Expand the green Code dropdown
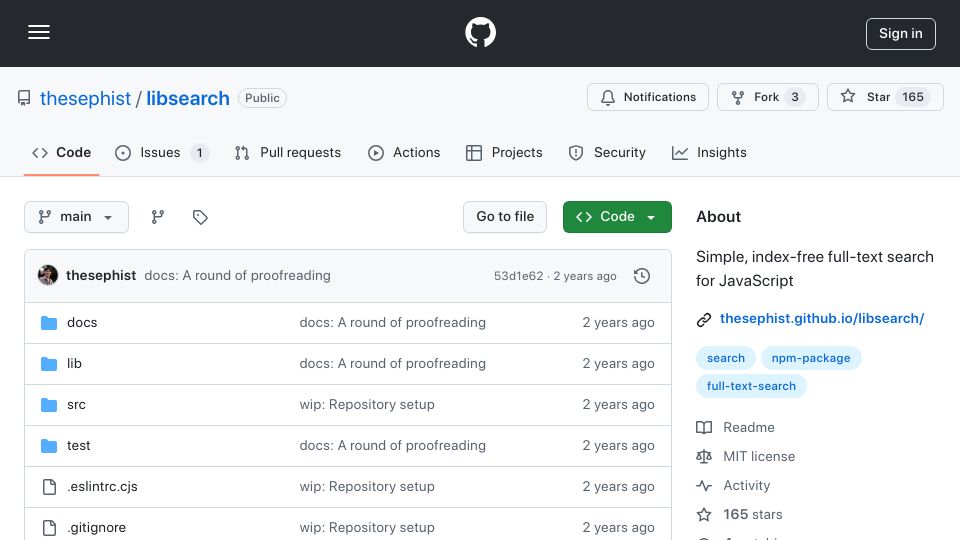The image size is (960, 540). point(617,217)
